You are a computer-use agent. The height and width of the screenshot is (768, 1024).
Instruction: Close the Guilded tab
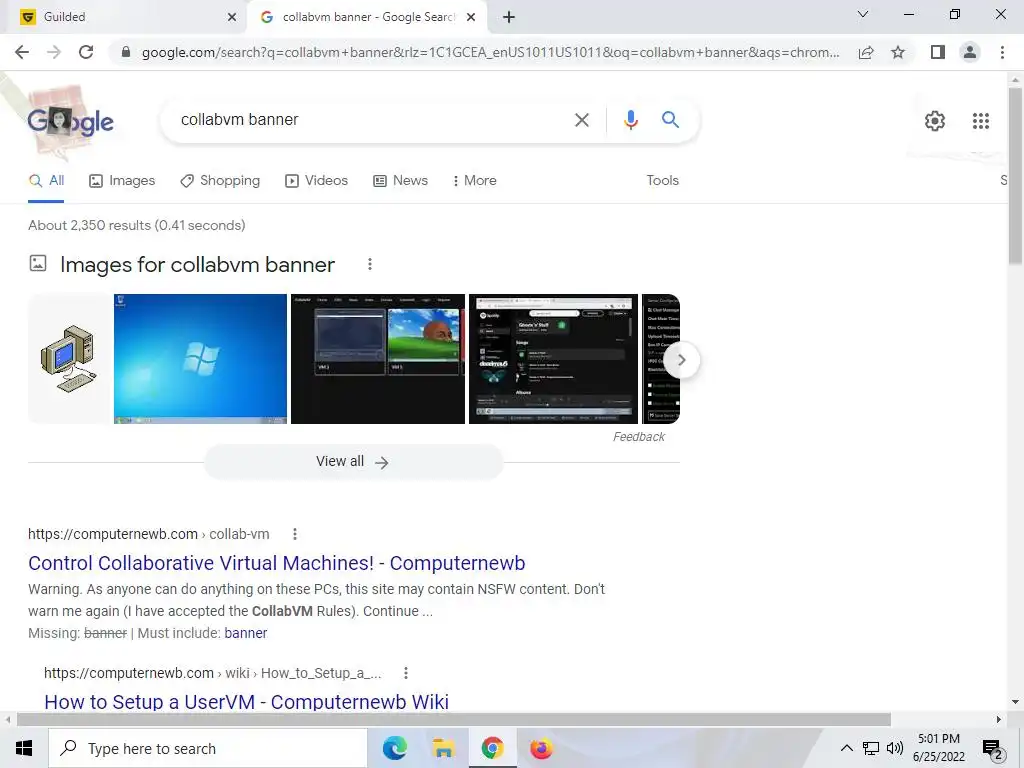232,17
